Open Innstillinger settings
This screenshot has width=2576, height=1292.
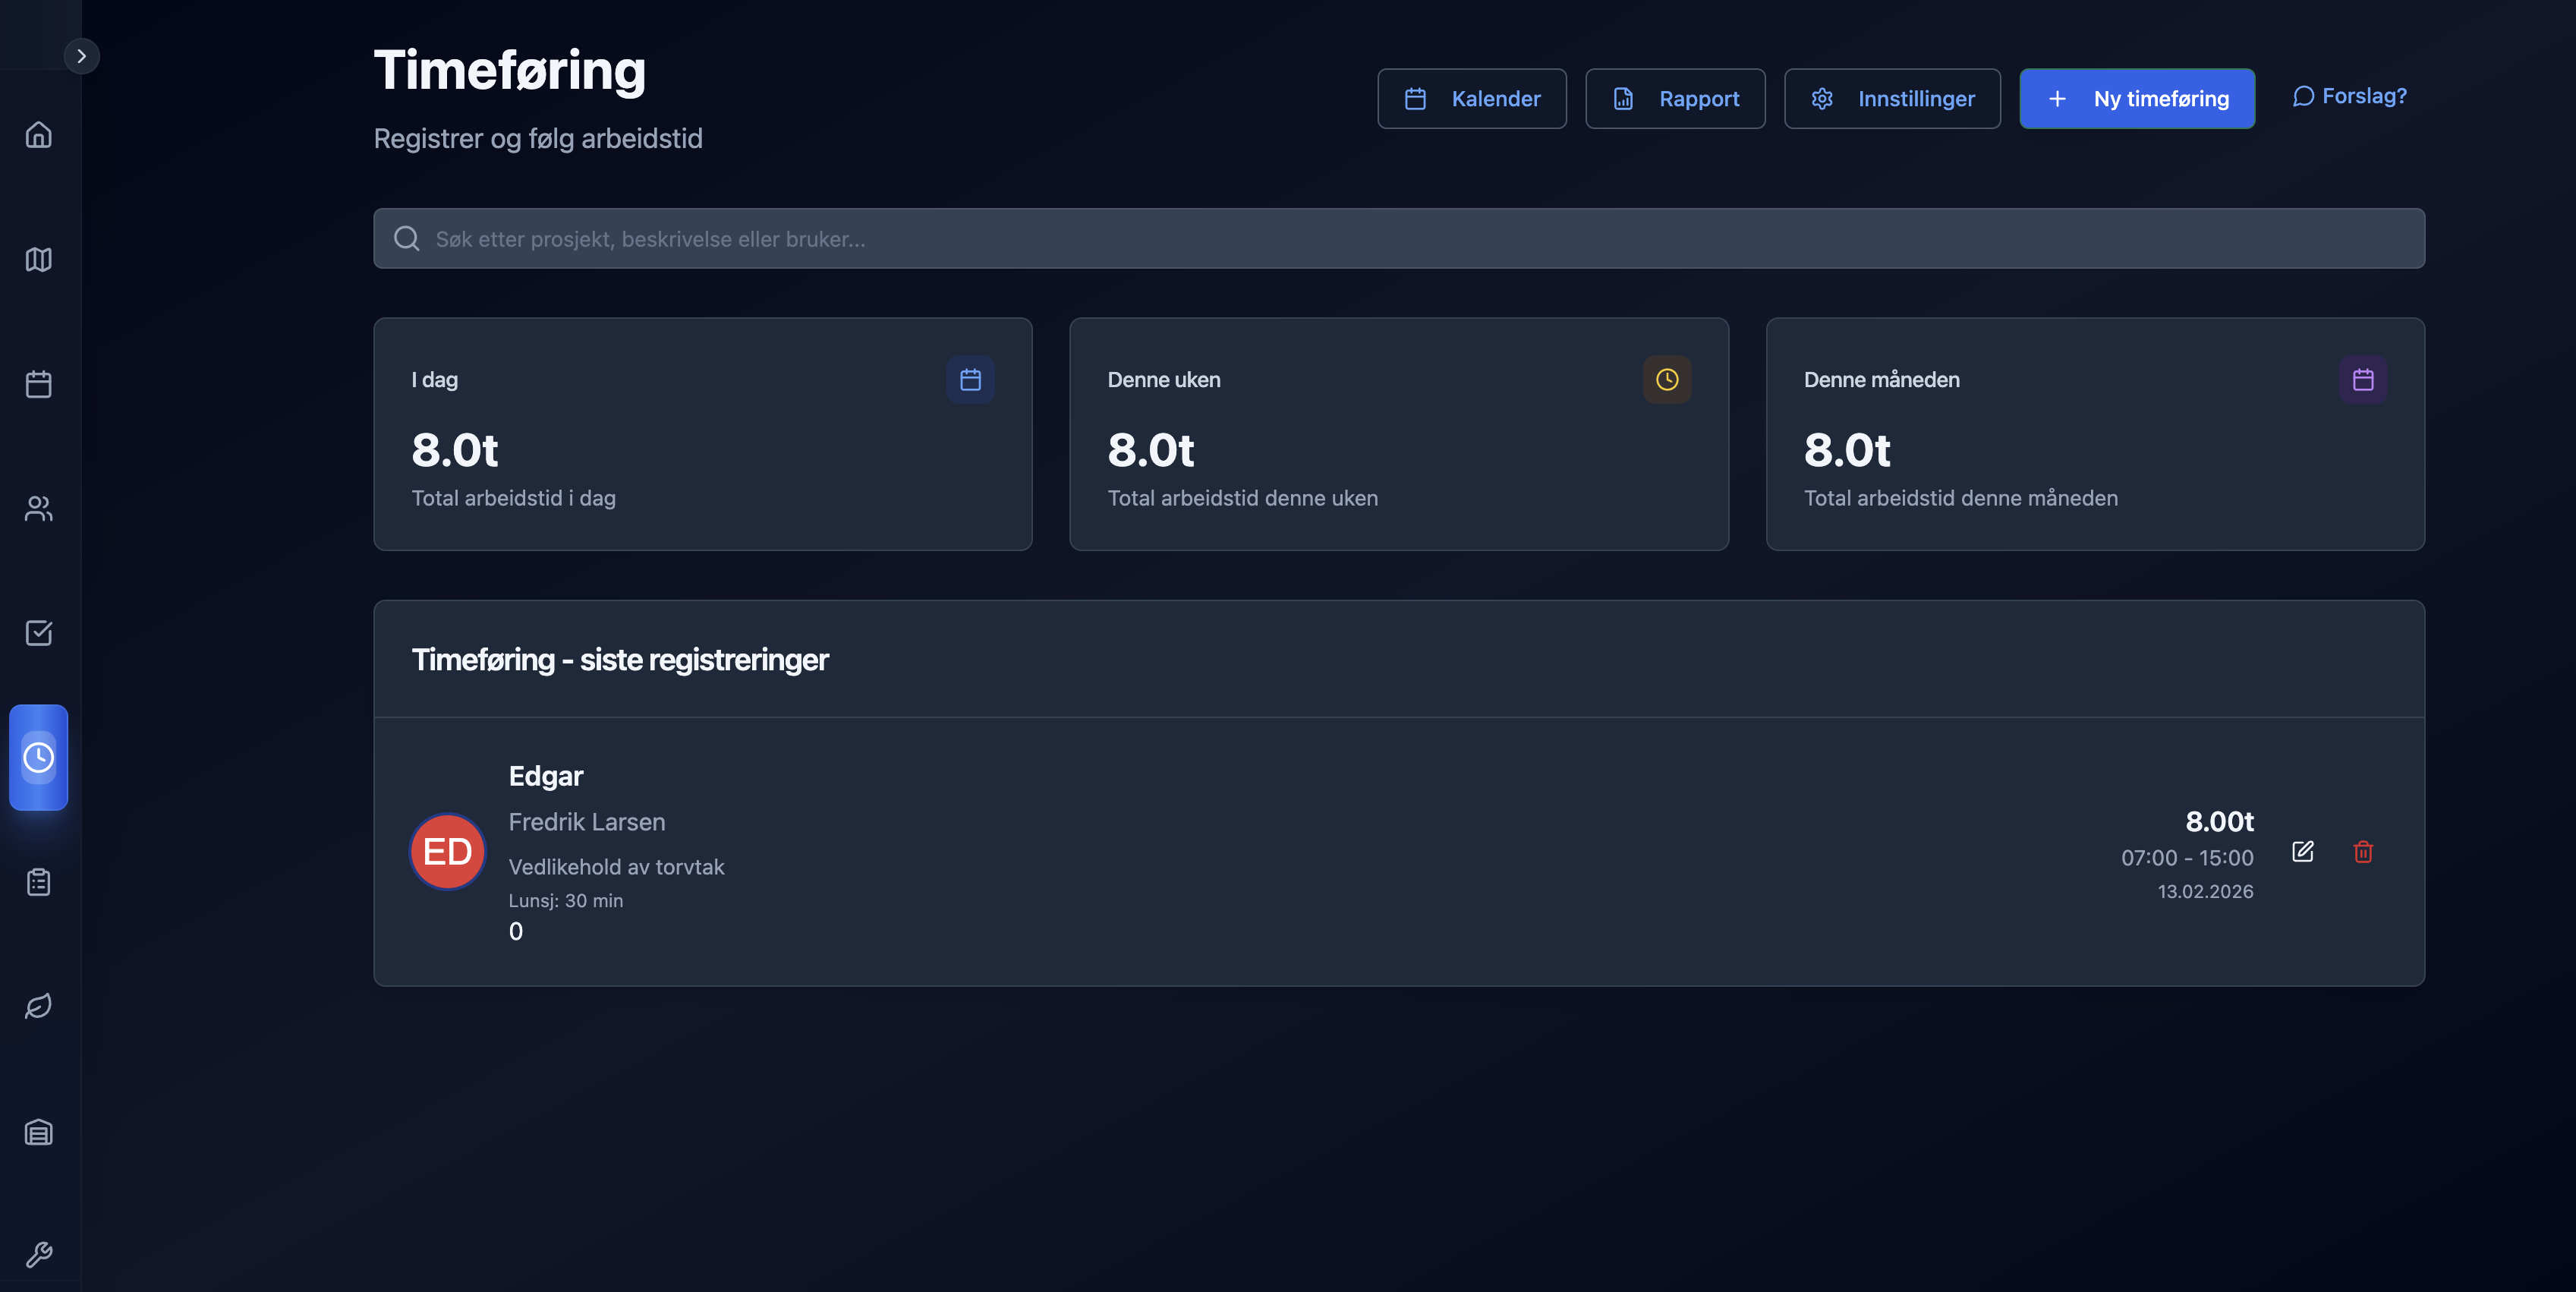pos(1892,99)
